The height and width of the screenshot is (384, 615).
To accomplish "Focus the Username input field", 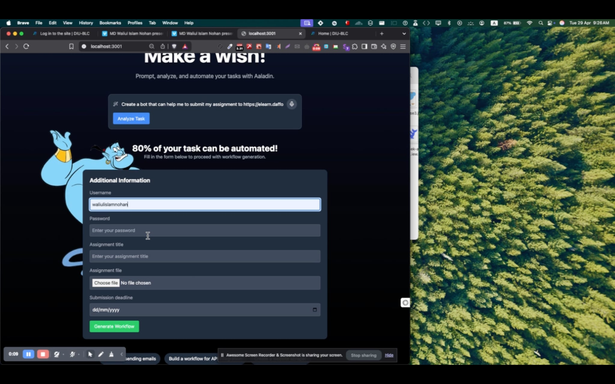I will coord(205,204).
